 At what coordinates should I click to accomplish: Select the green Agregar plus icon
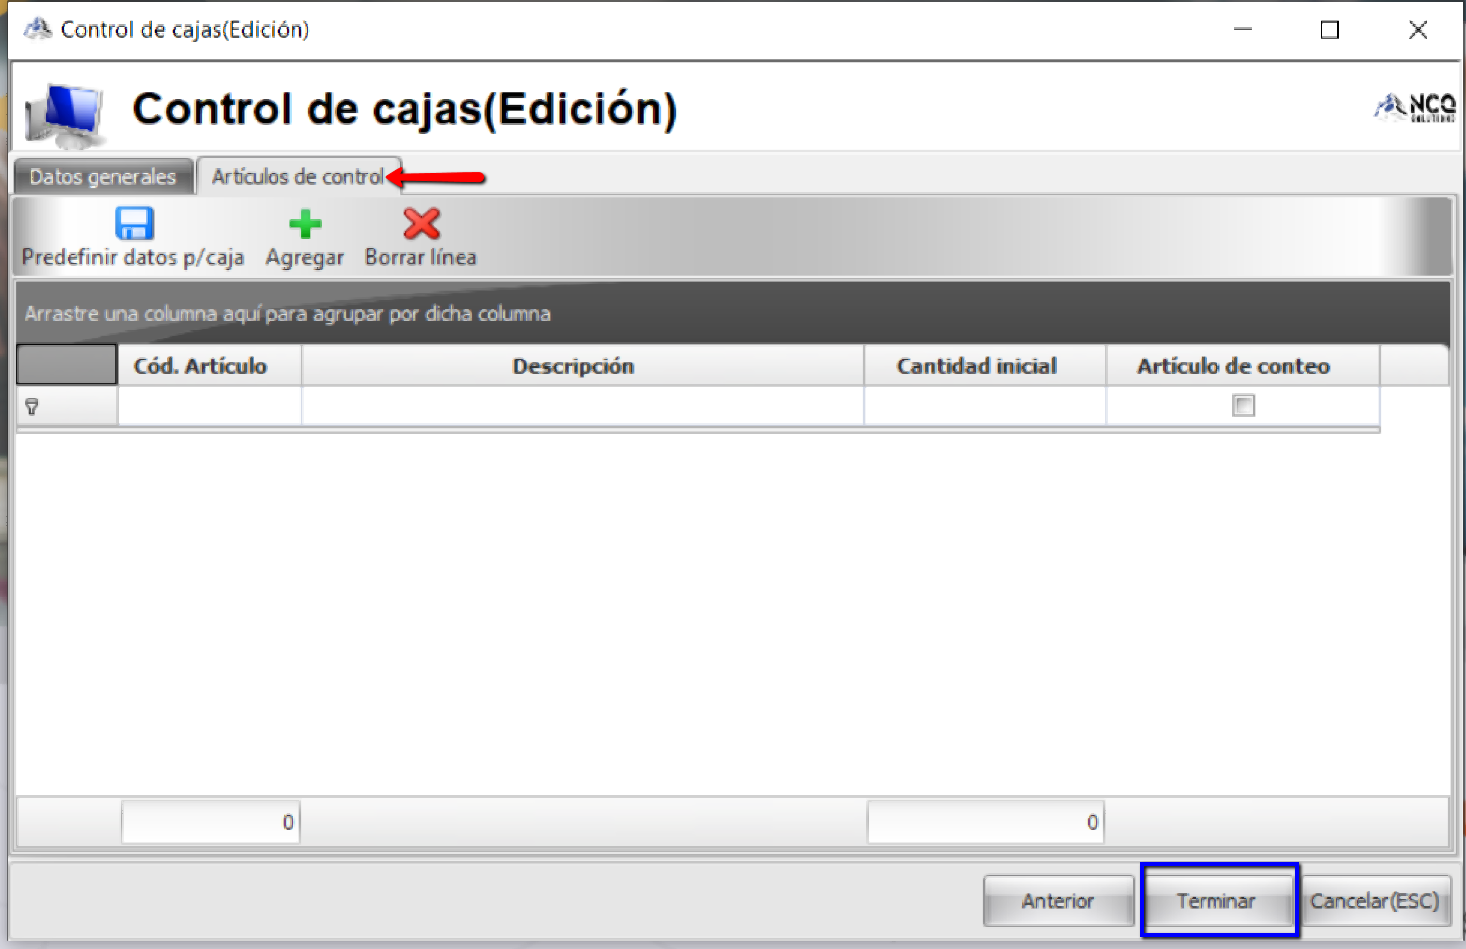click(x=305, y=222)
